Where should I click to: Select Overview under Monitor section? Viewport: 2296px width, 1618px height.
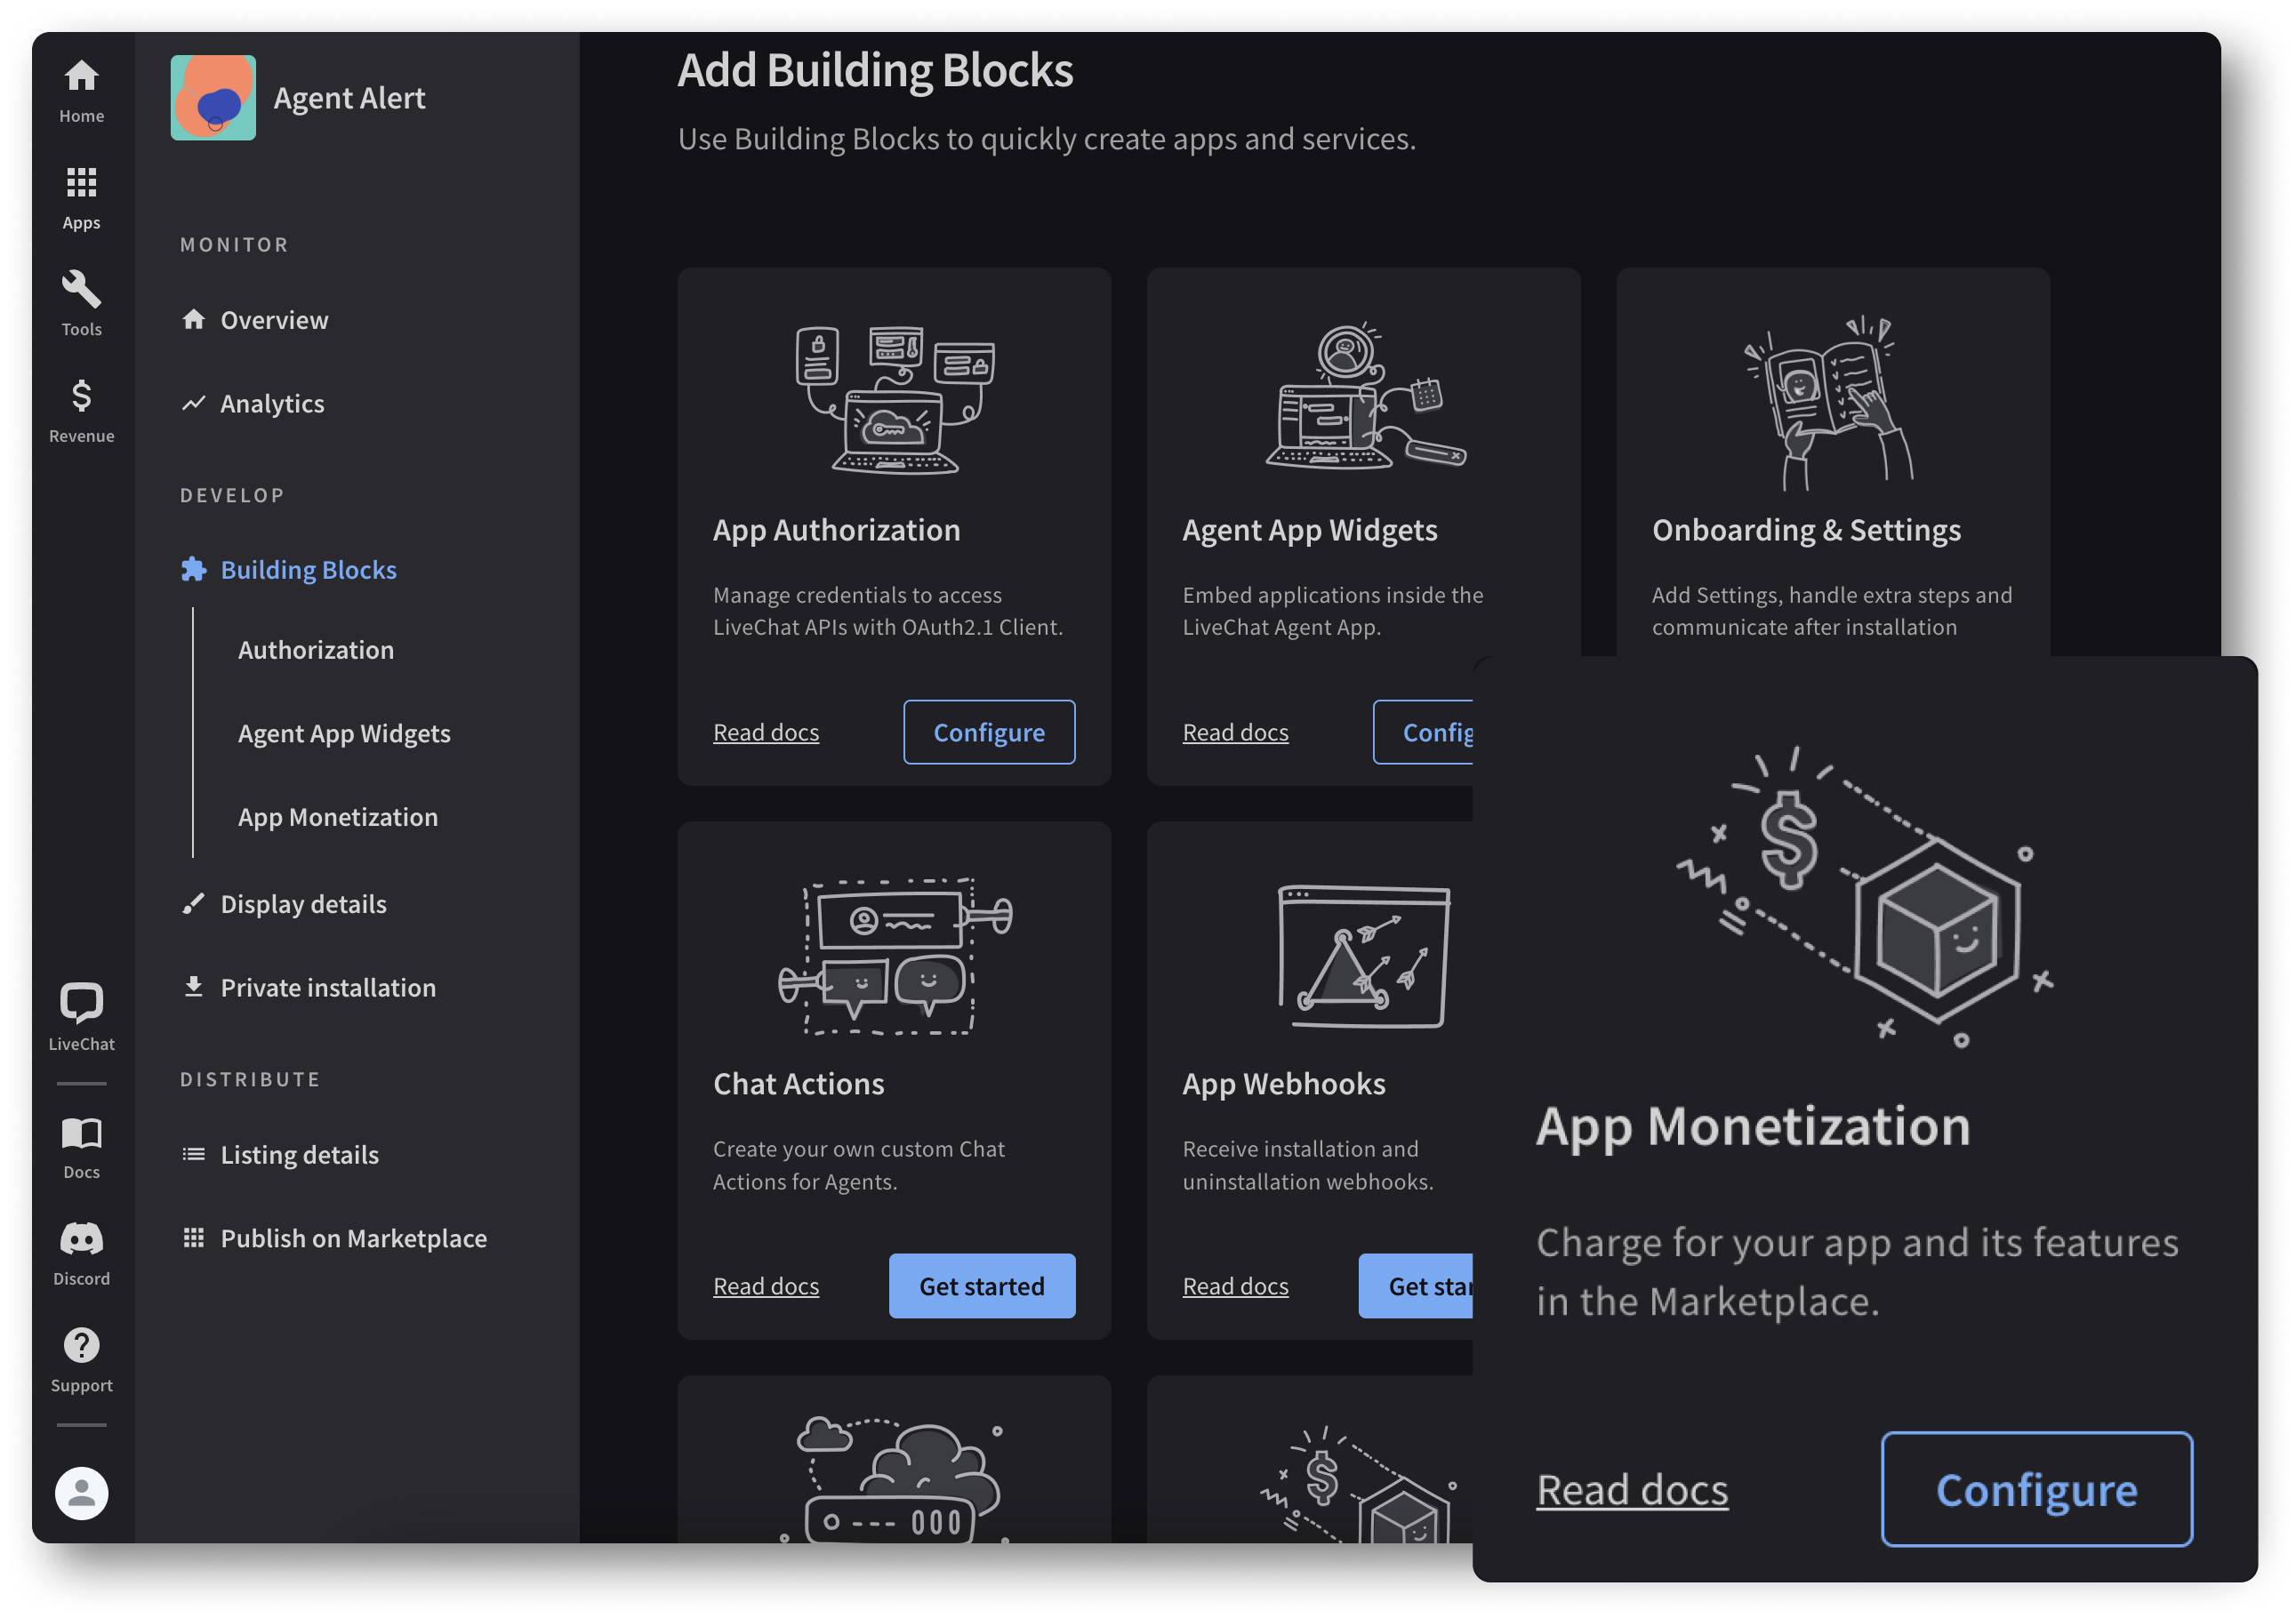pyautogui.click(x=273, y=318)
